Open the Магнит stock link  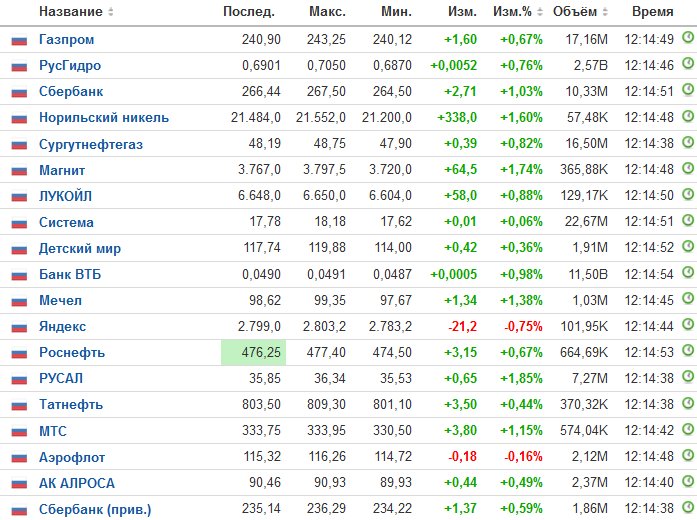pyautogui.click(x=62, y=170)
